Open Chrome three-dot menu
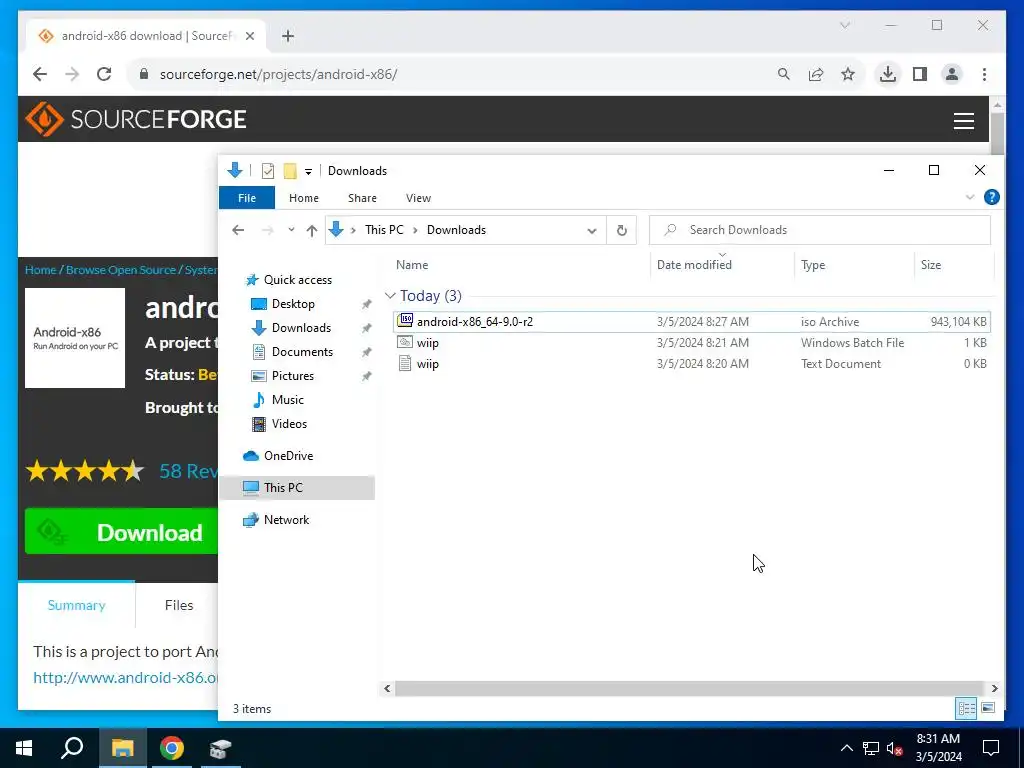The width and height of the screenshot is (1024, 768). 984,74
